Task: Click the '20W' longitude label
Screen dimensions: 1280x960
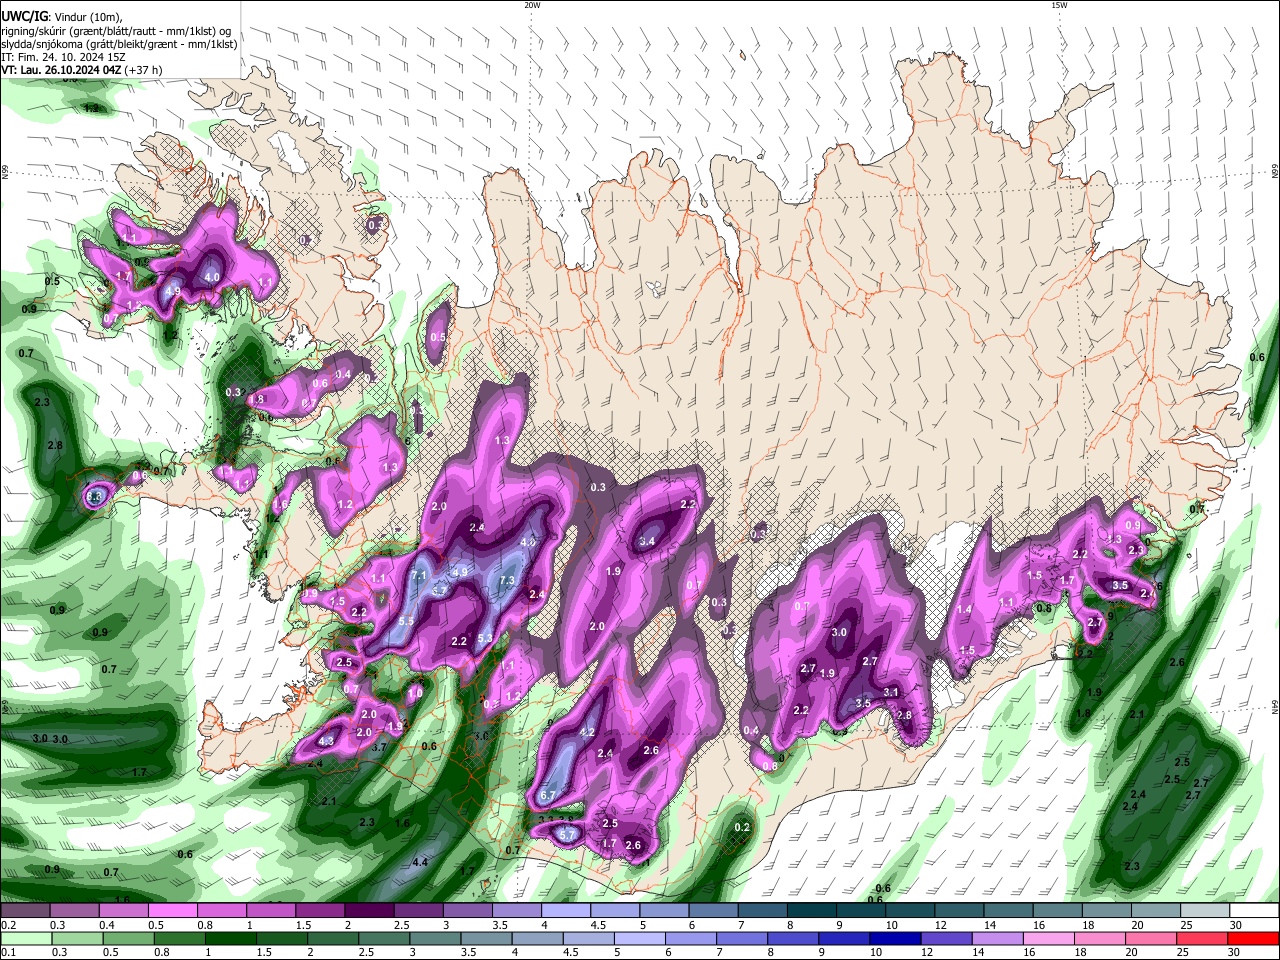Action: (532, 5)
